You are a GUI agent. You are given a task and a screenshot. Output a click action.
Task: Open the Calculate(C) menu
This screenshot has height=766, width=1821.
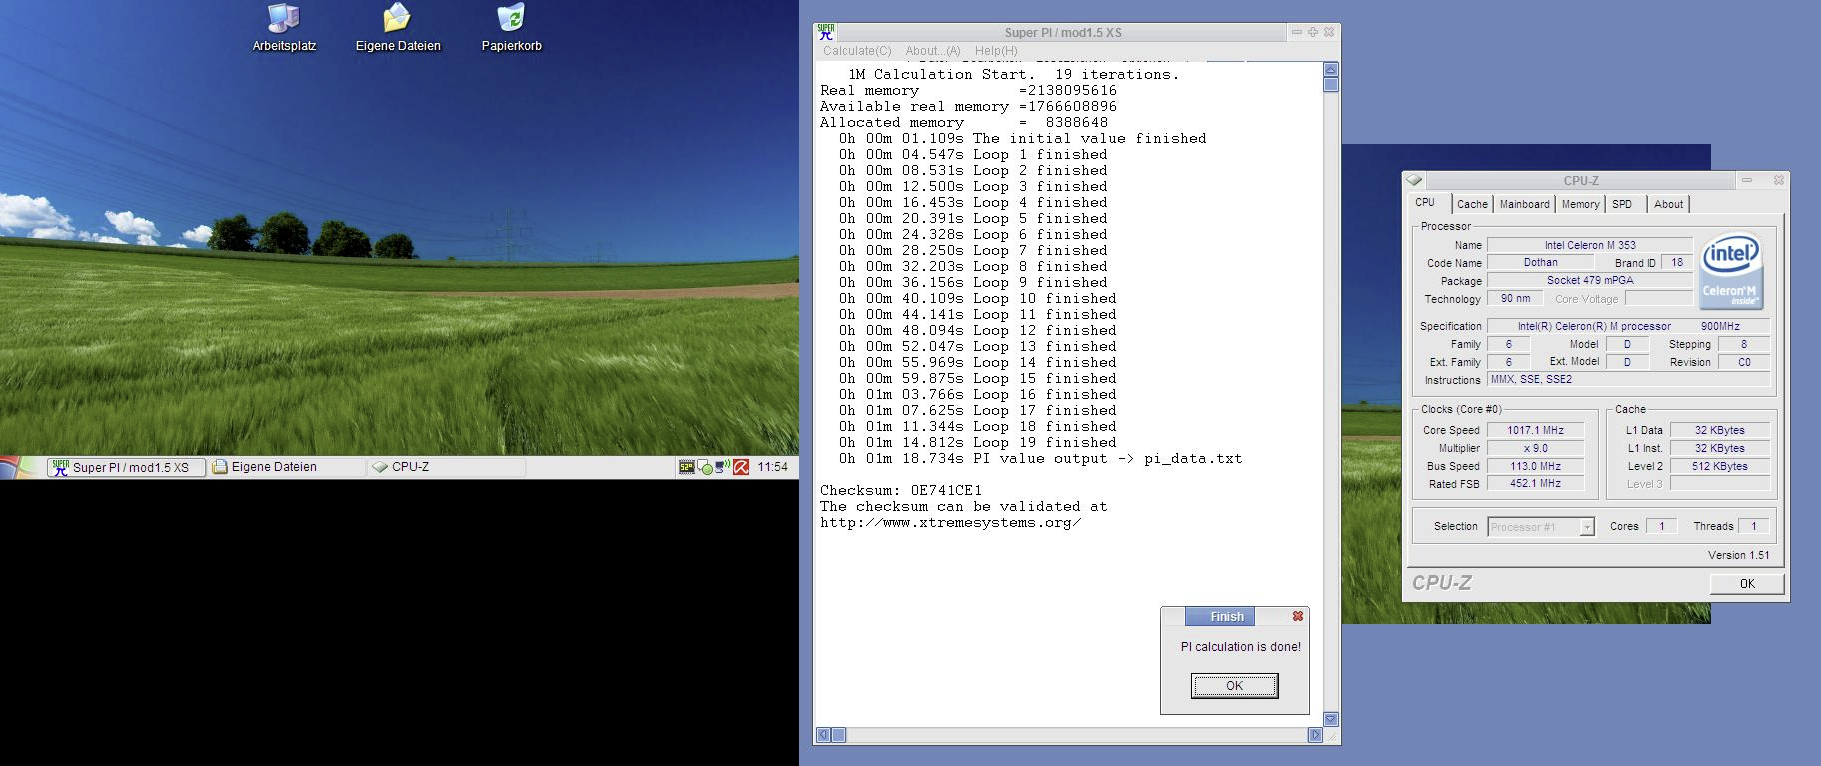857,51
